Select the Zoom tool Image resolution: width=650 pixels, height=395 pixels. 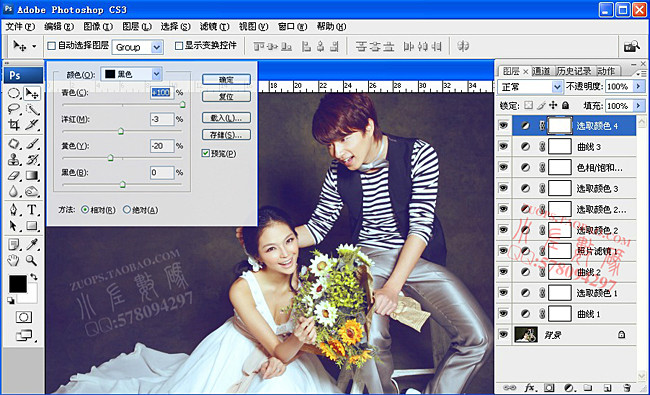[x=32, y=260]
